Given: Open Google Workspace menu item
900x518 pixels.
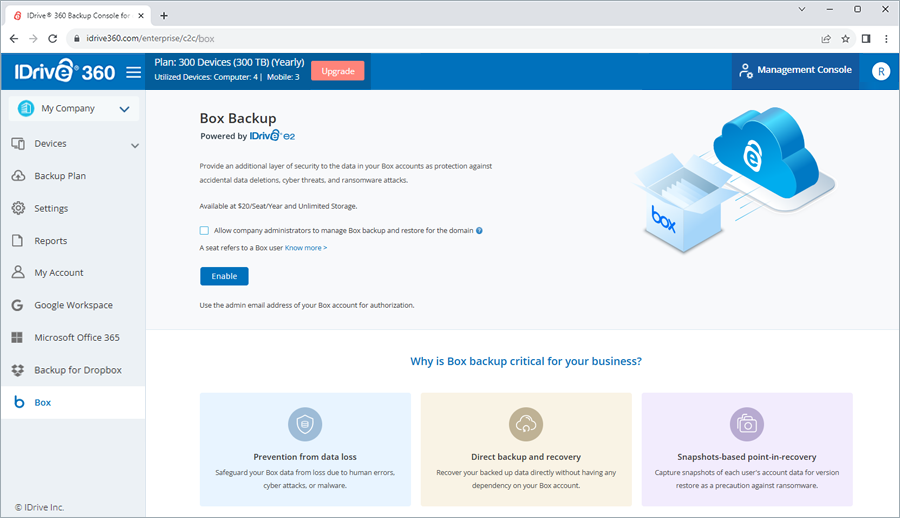Looking at the screenshot, I should tap(73, 305).
